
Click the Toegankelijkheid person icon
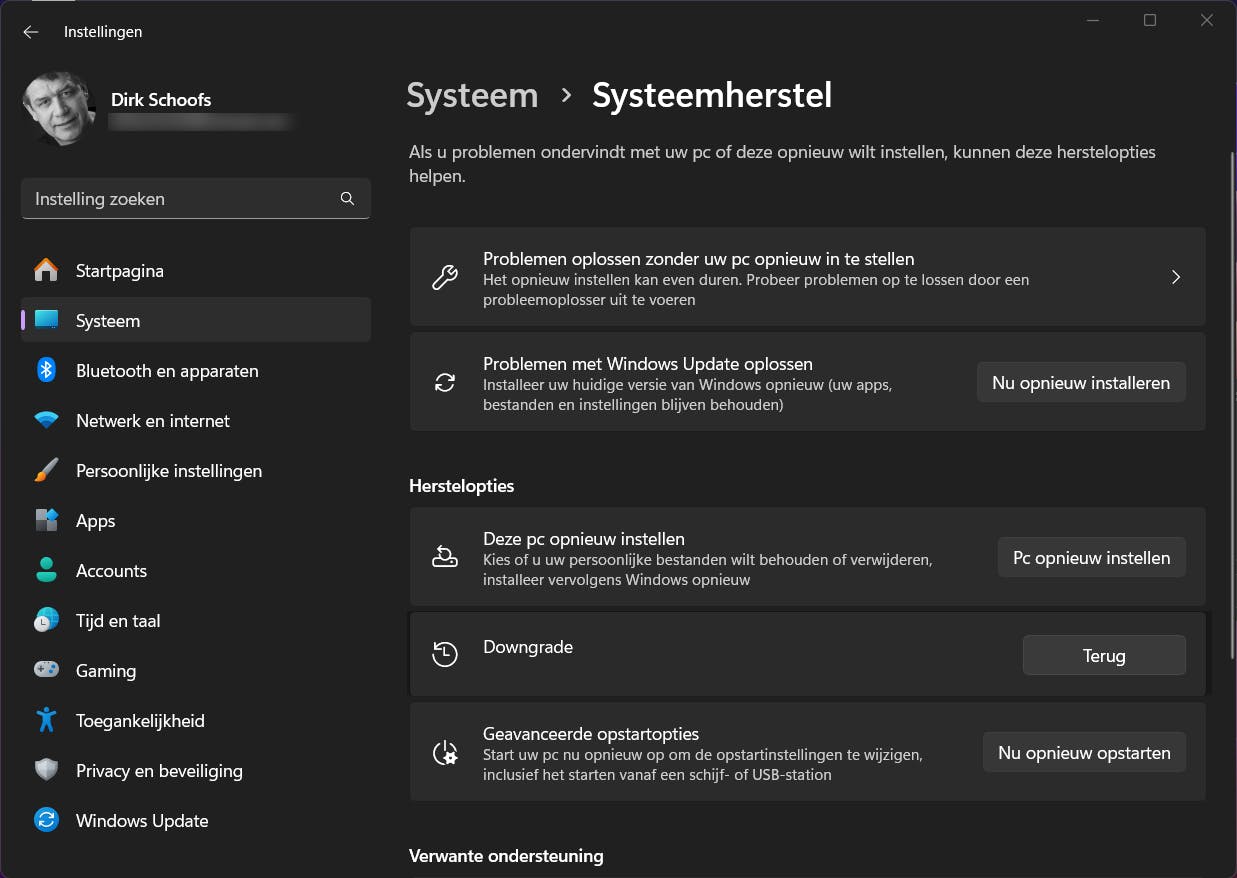[46, 721]
